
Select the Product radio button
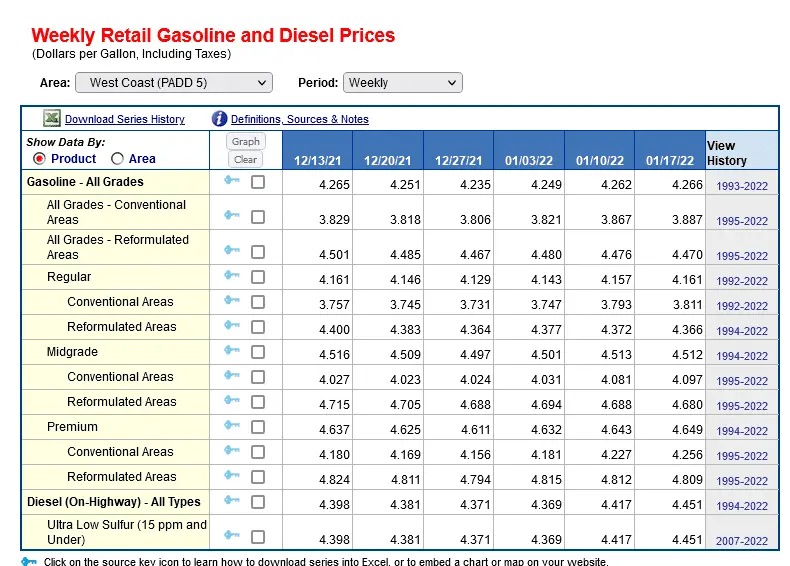click(x=39, y=159)
